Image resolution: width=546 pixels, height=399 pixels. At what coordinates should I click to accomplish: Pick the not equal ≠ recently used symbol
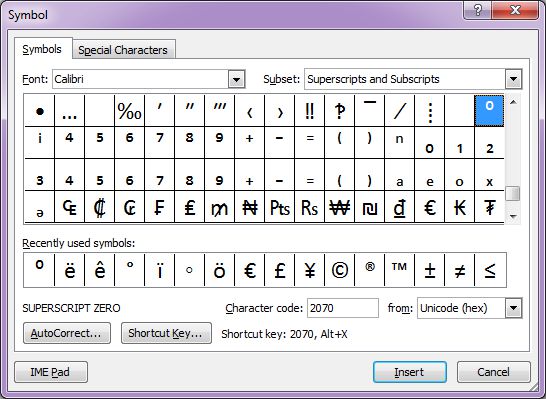[459, 270]
